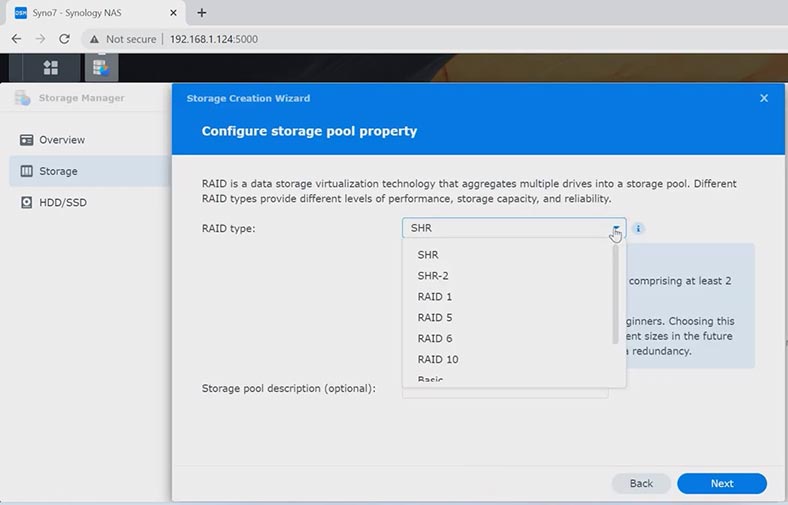This screenshot has height=505, width=788.
Task: Click the Overview sidebar icon
Action: pyautogui.click(x=27, y=140)
